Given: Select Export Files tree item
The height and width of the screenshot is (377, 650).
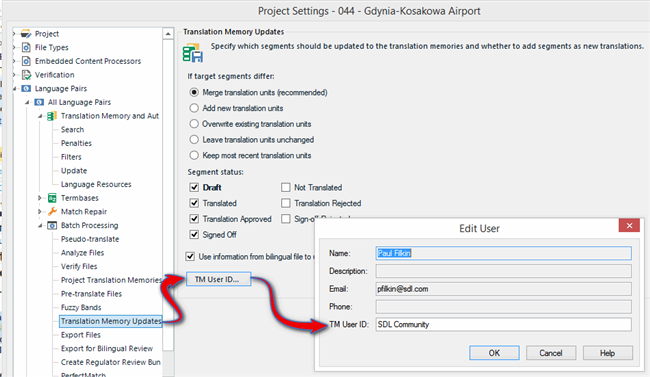Looking at the screenshot, I should 81,335.
